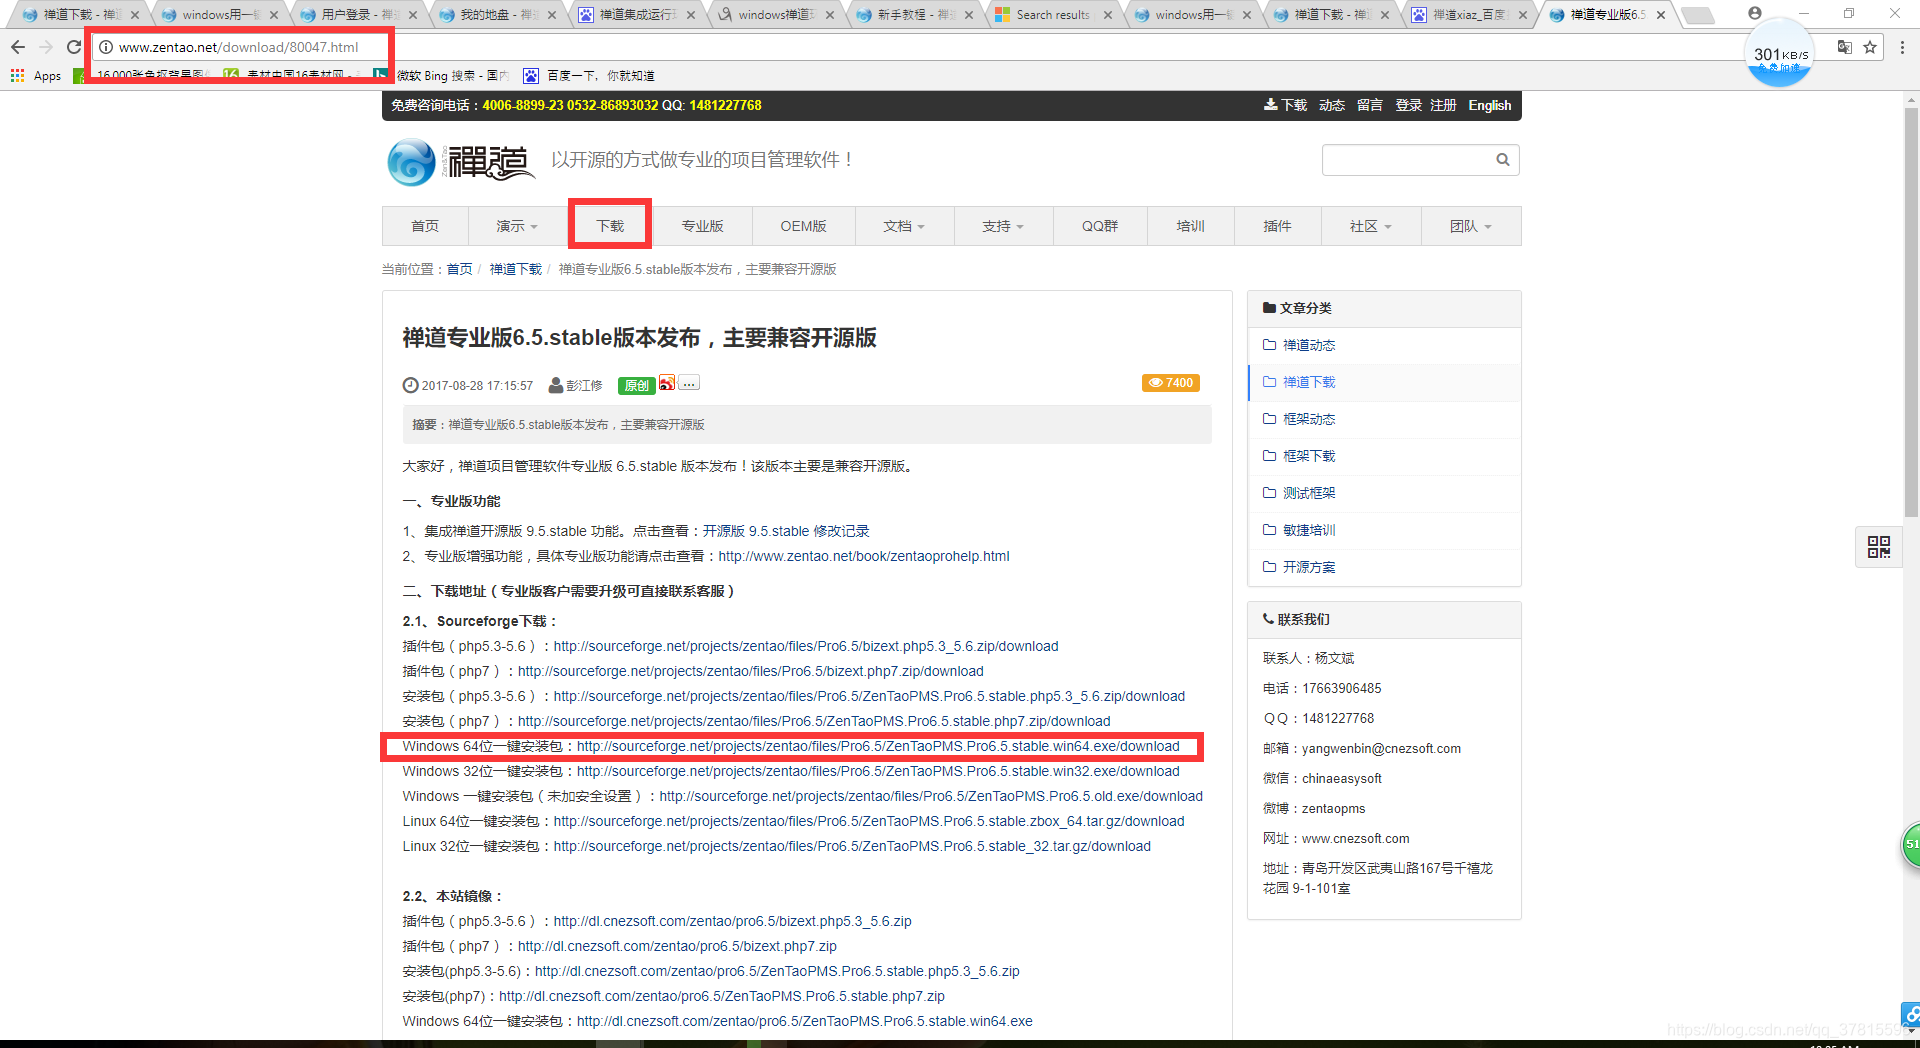Image resolution: width=1920 pixels, height=1048 pixels.
Task: Open the Chrome profile avatar icon
Action: (x=1754, y=14)
